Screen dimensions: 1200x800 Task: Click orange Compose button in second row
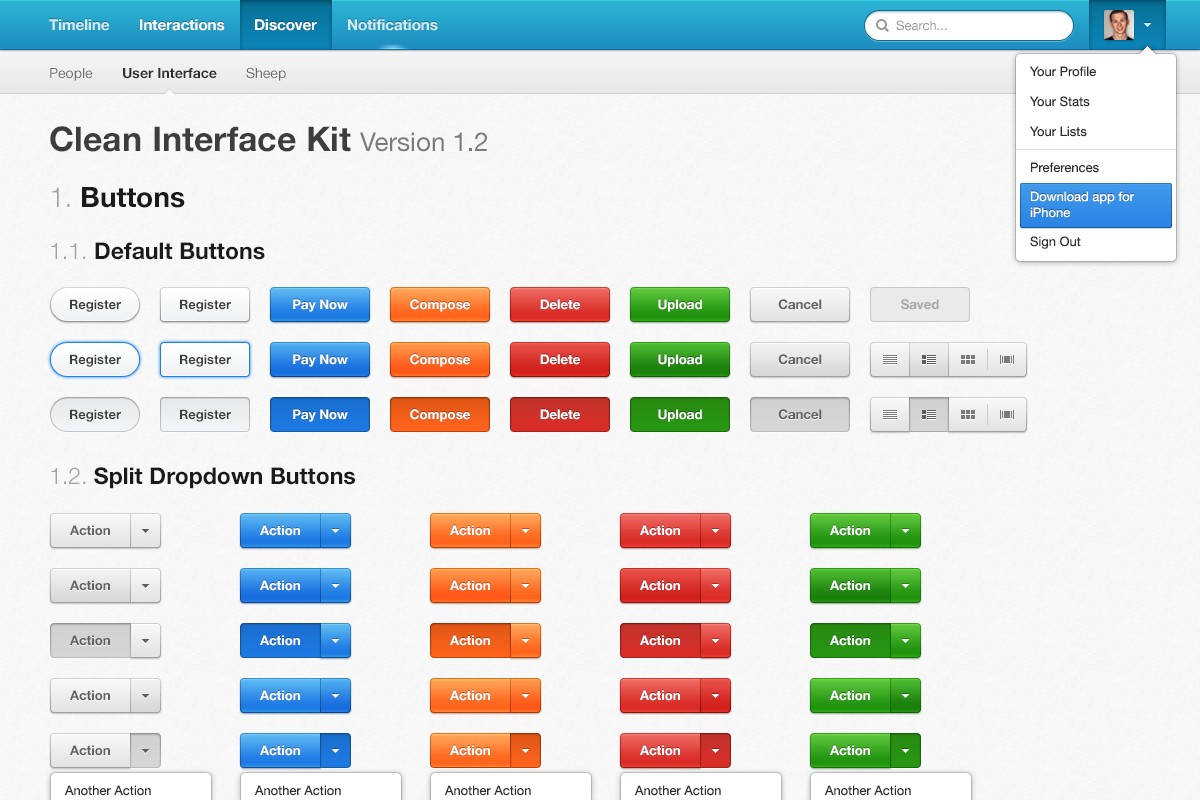pyautogui.click(x=440, y=360)
